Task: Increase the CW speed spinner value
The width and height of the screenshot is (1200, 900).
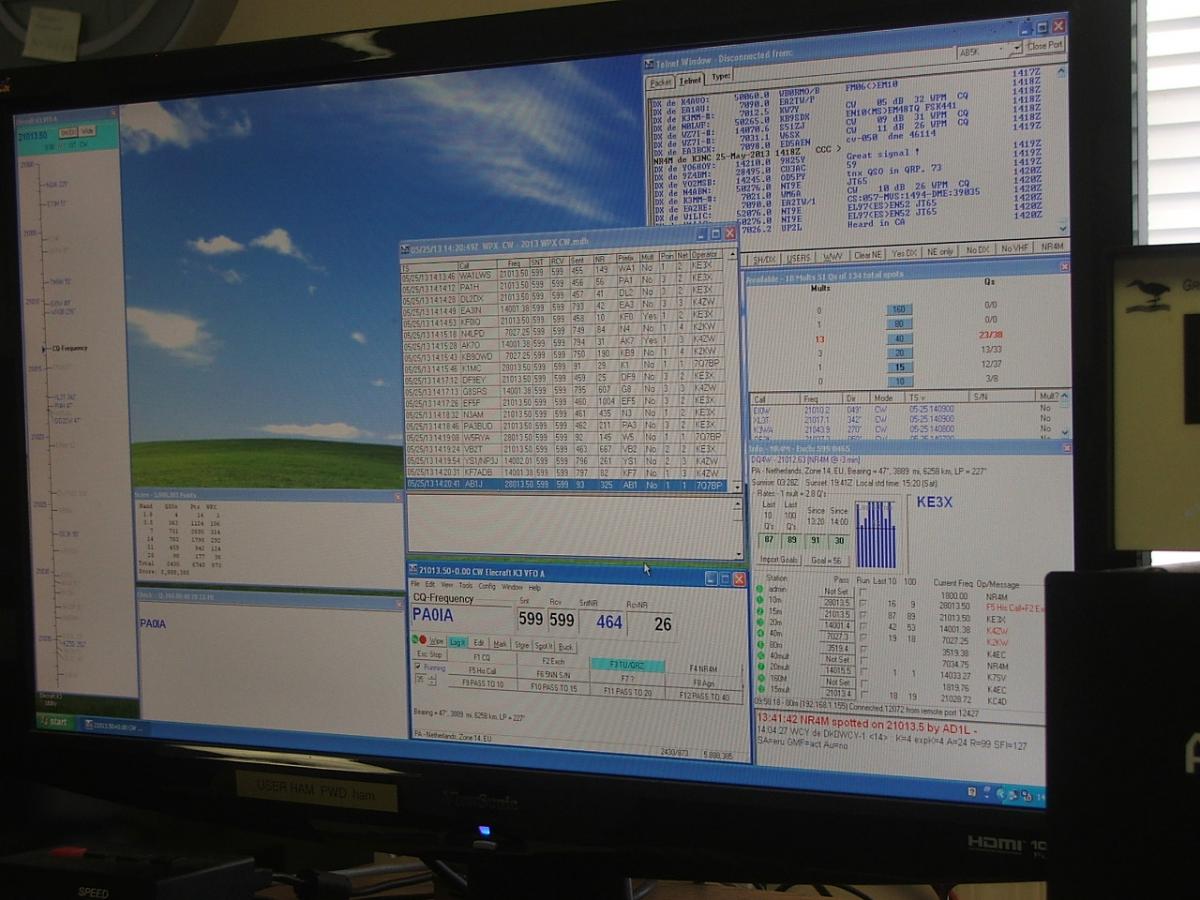Action: (432, 676)
